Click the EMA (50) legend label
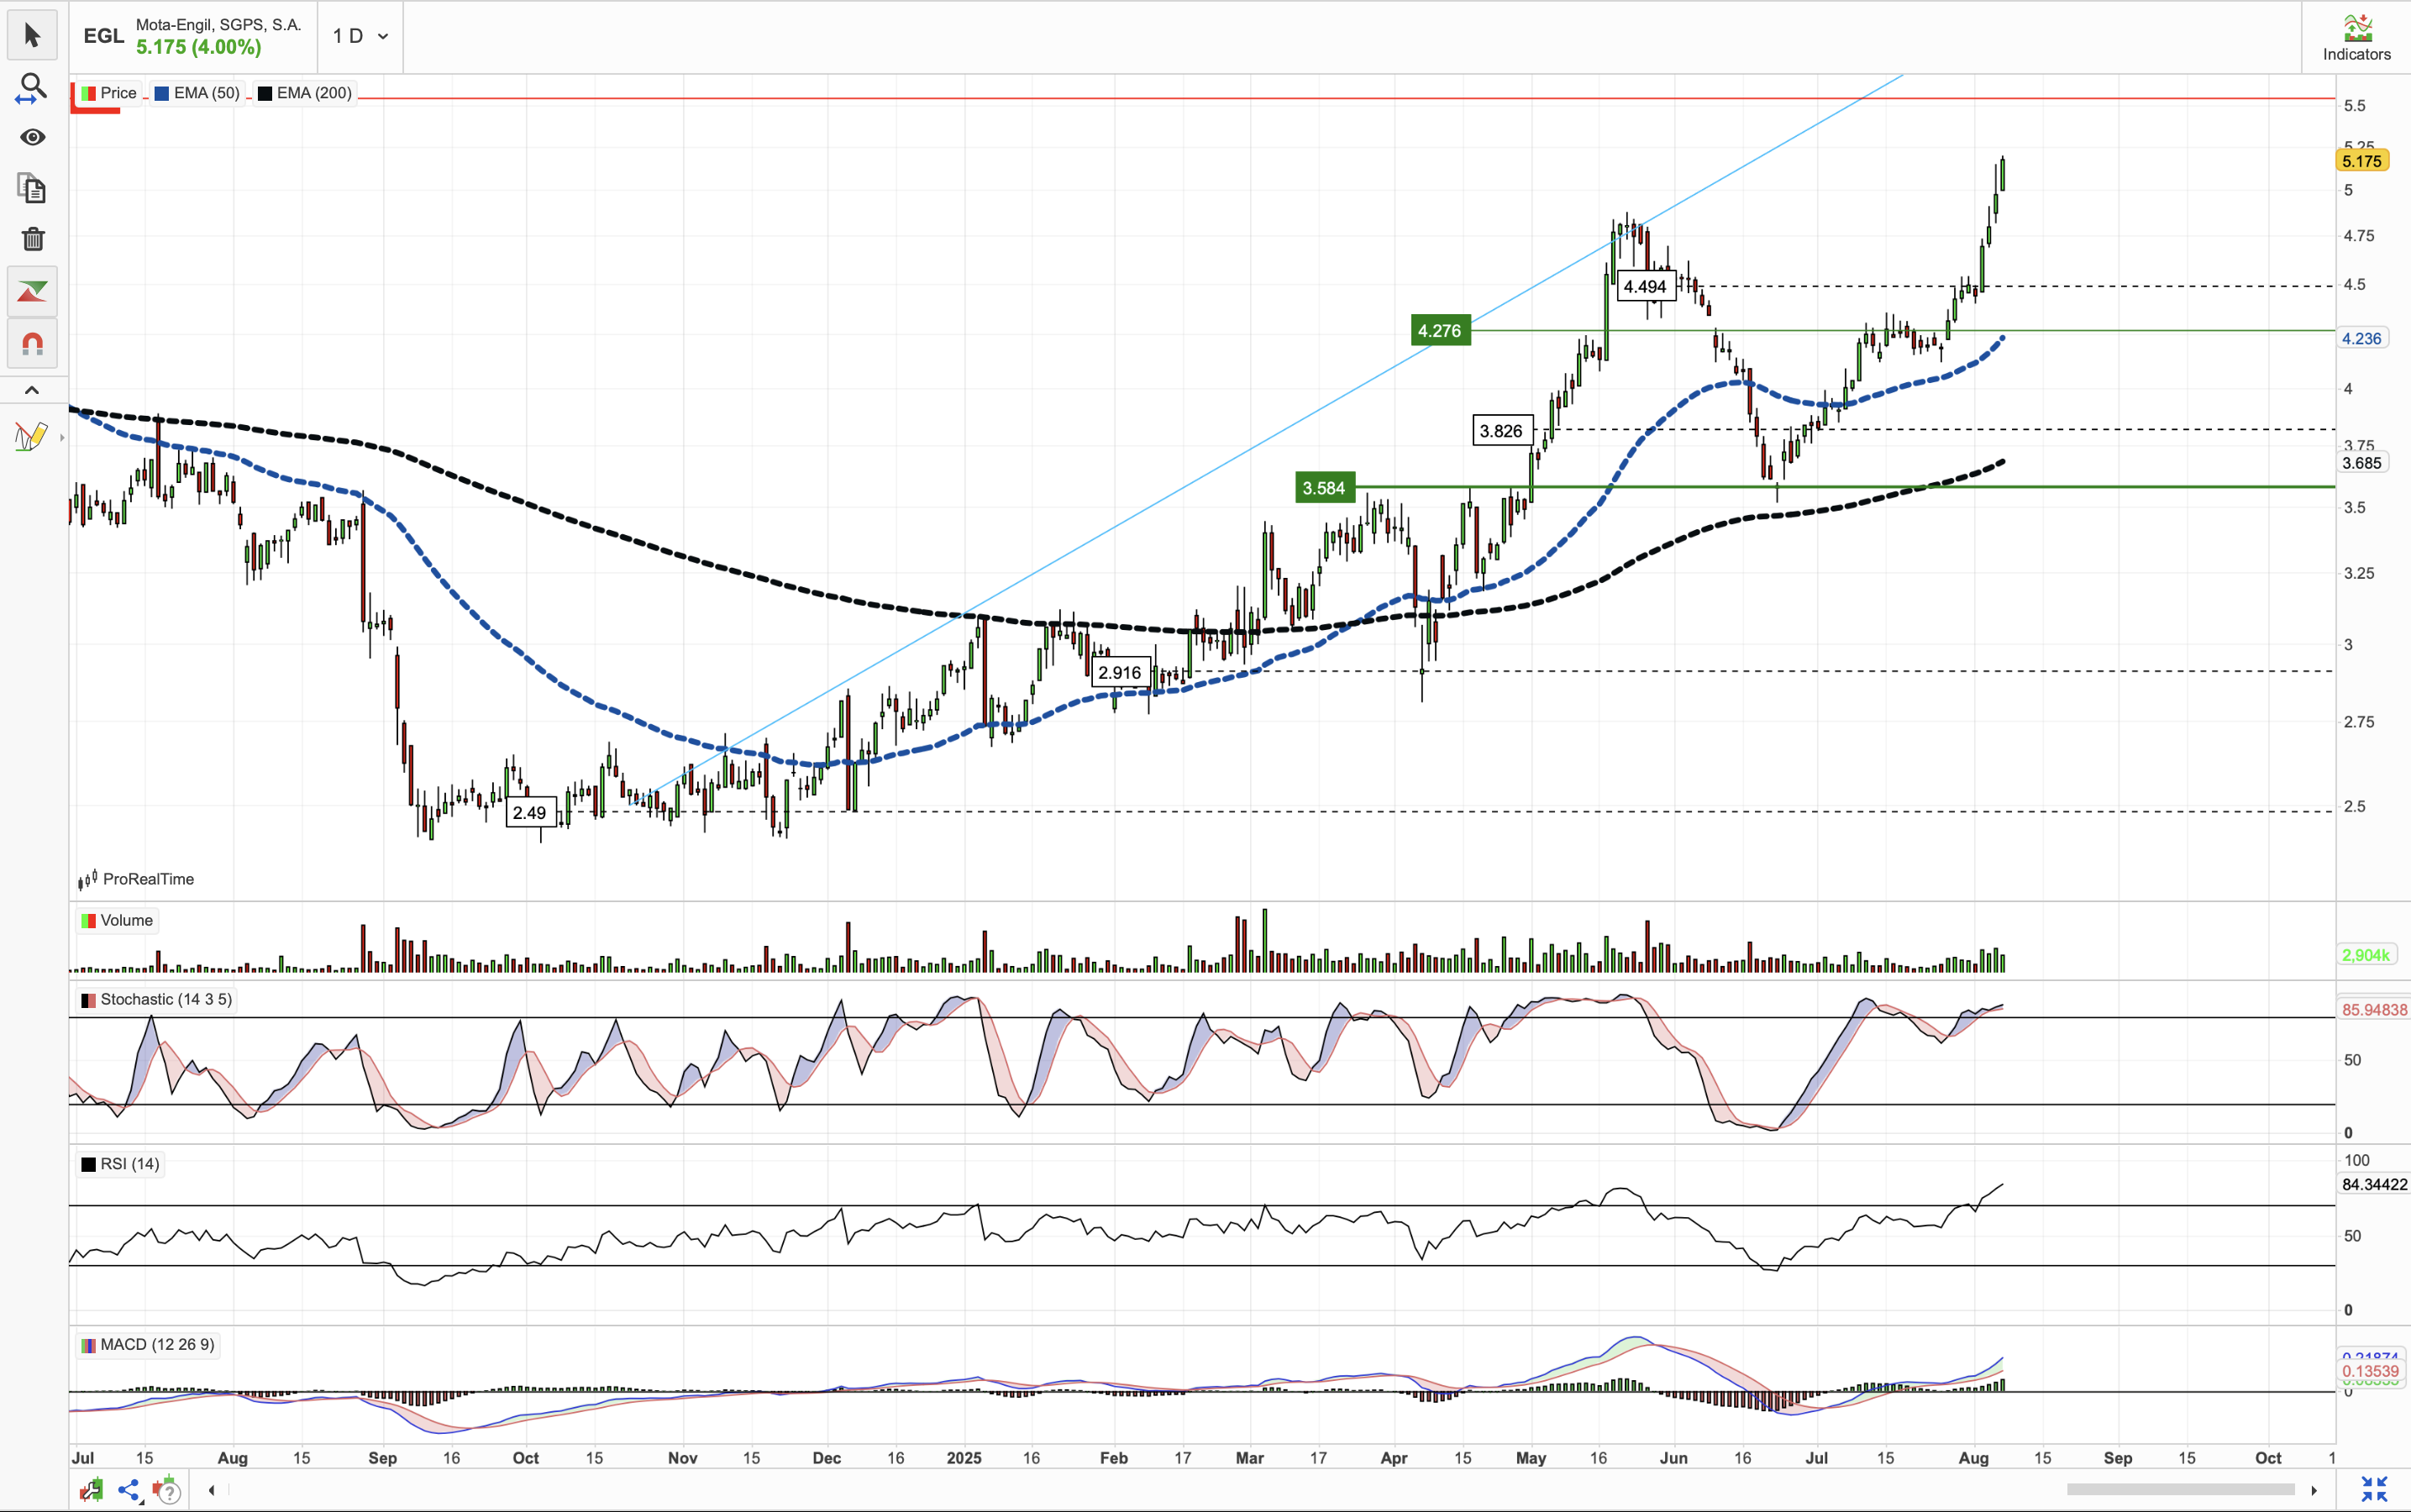 point(206,93)
